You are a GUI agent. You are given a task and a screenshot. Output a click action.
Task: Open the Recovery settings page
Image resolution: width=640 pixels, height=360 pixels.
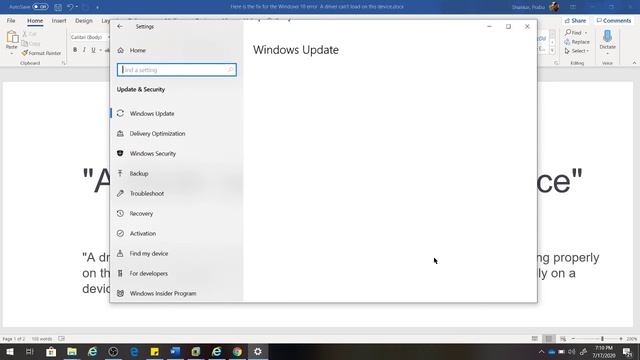tap(141, 213)
